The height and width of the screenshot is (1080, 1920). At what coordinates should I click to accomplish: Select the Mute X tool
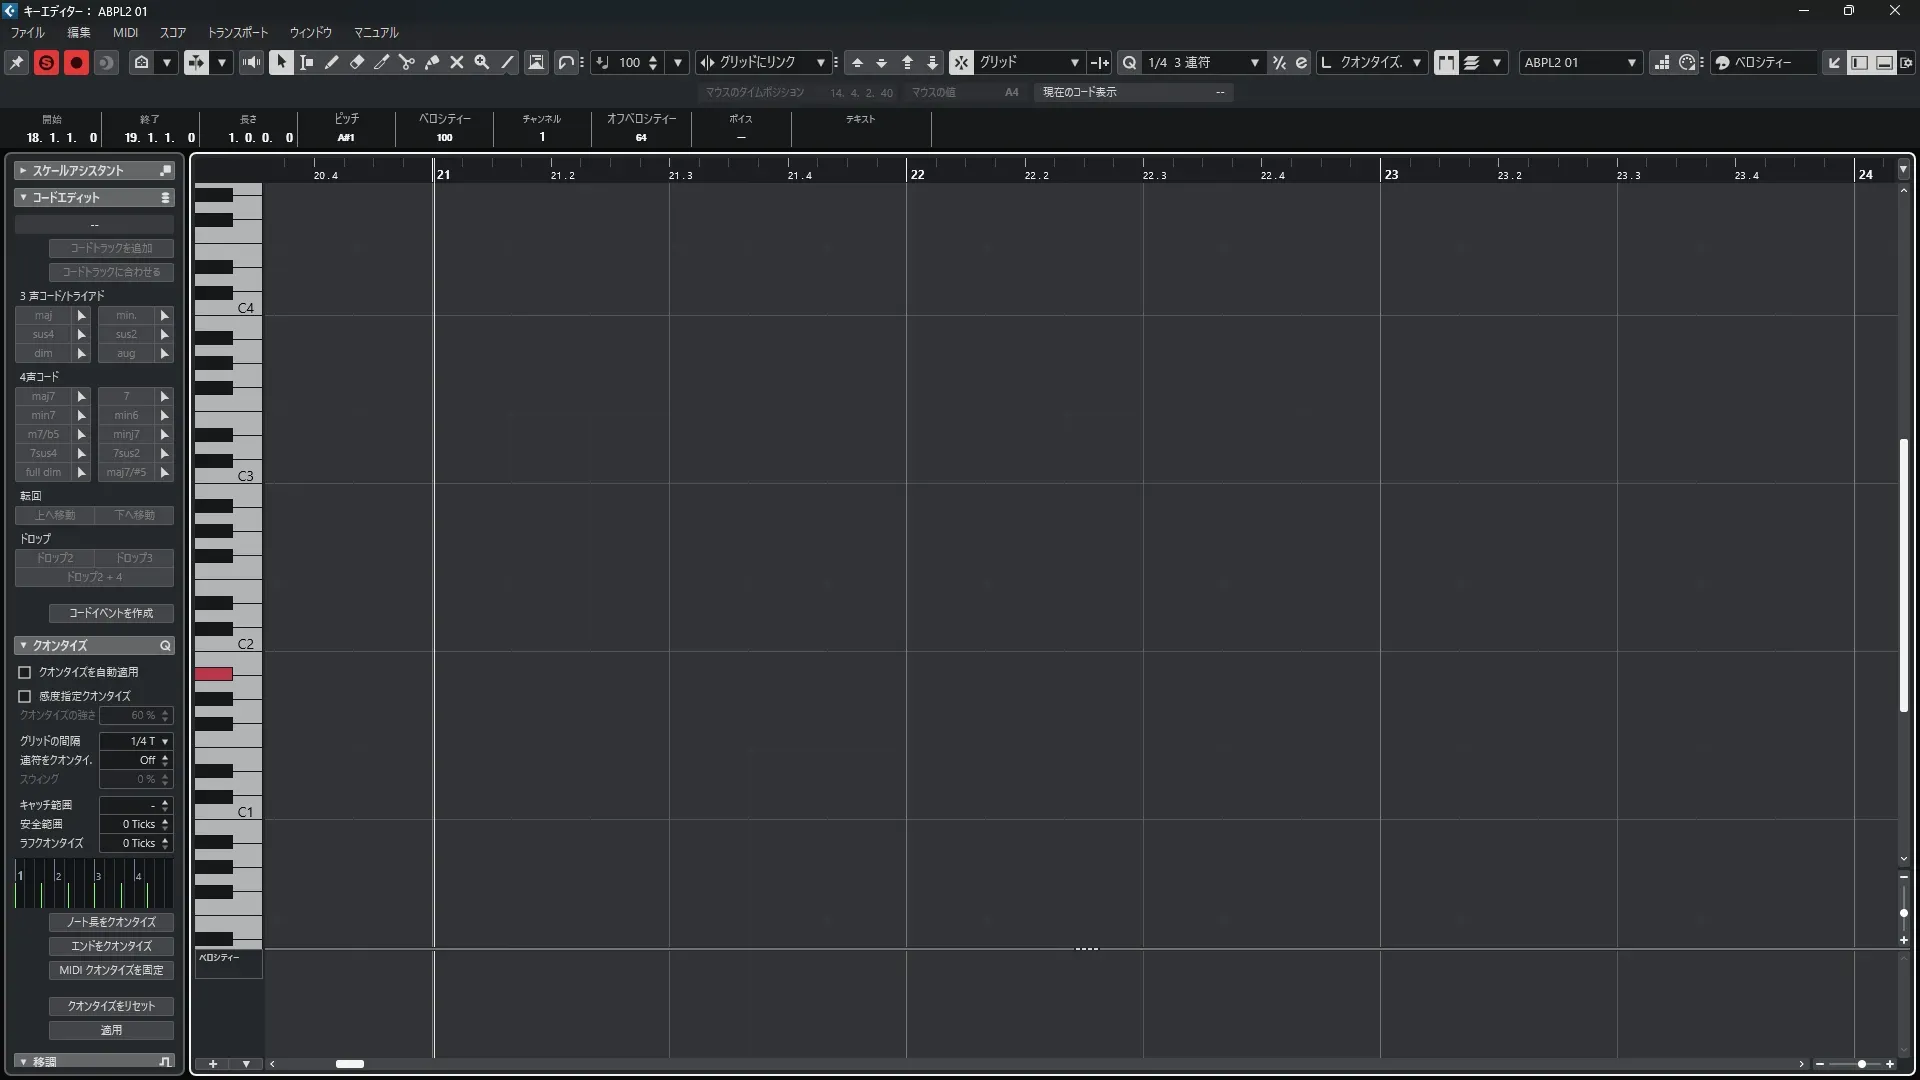point(457,62)
